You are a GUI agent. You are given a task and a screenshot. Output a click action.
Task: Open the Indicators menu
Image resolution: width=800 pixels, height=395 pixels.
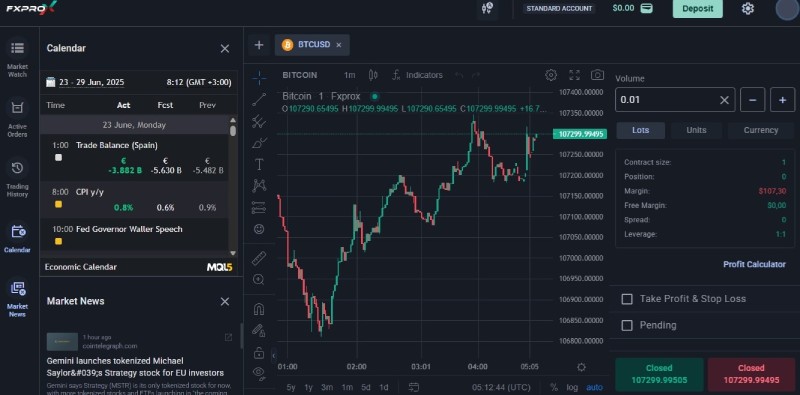[417, 75]
